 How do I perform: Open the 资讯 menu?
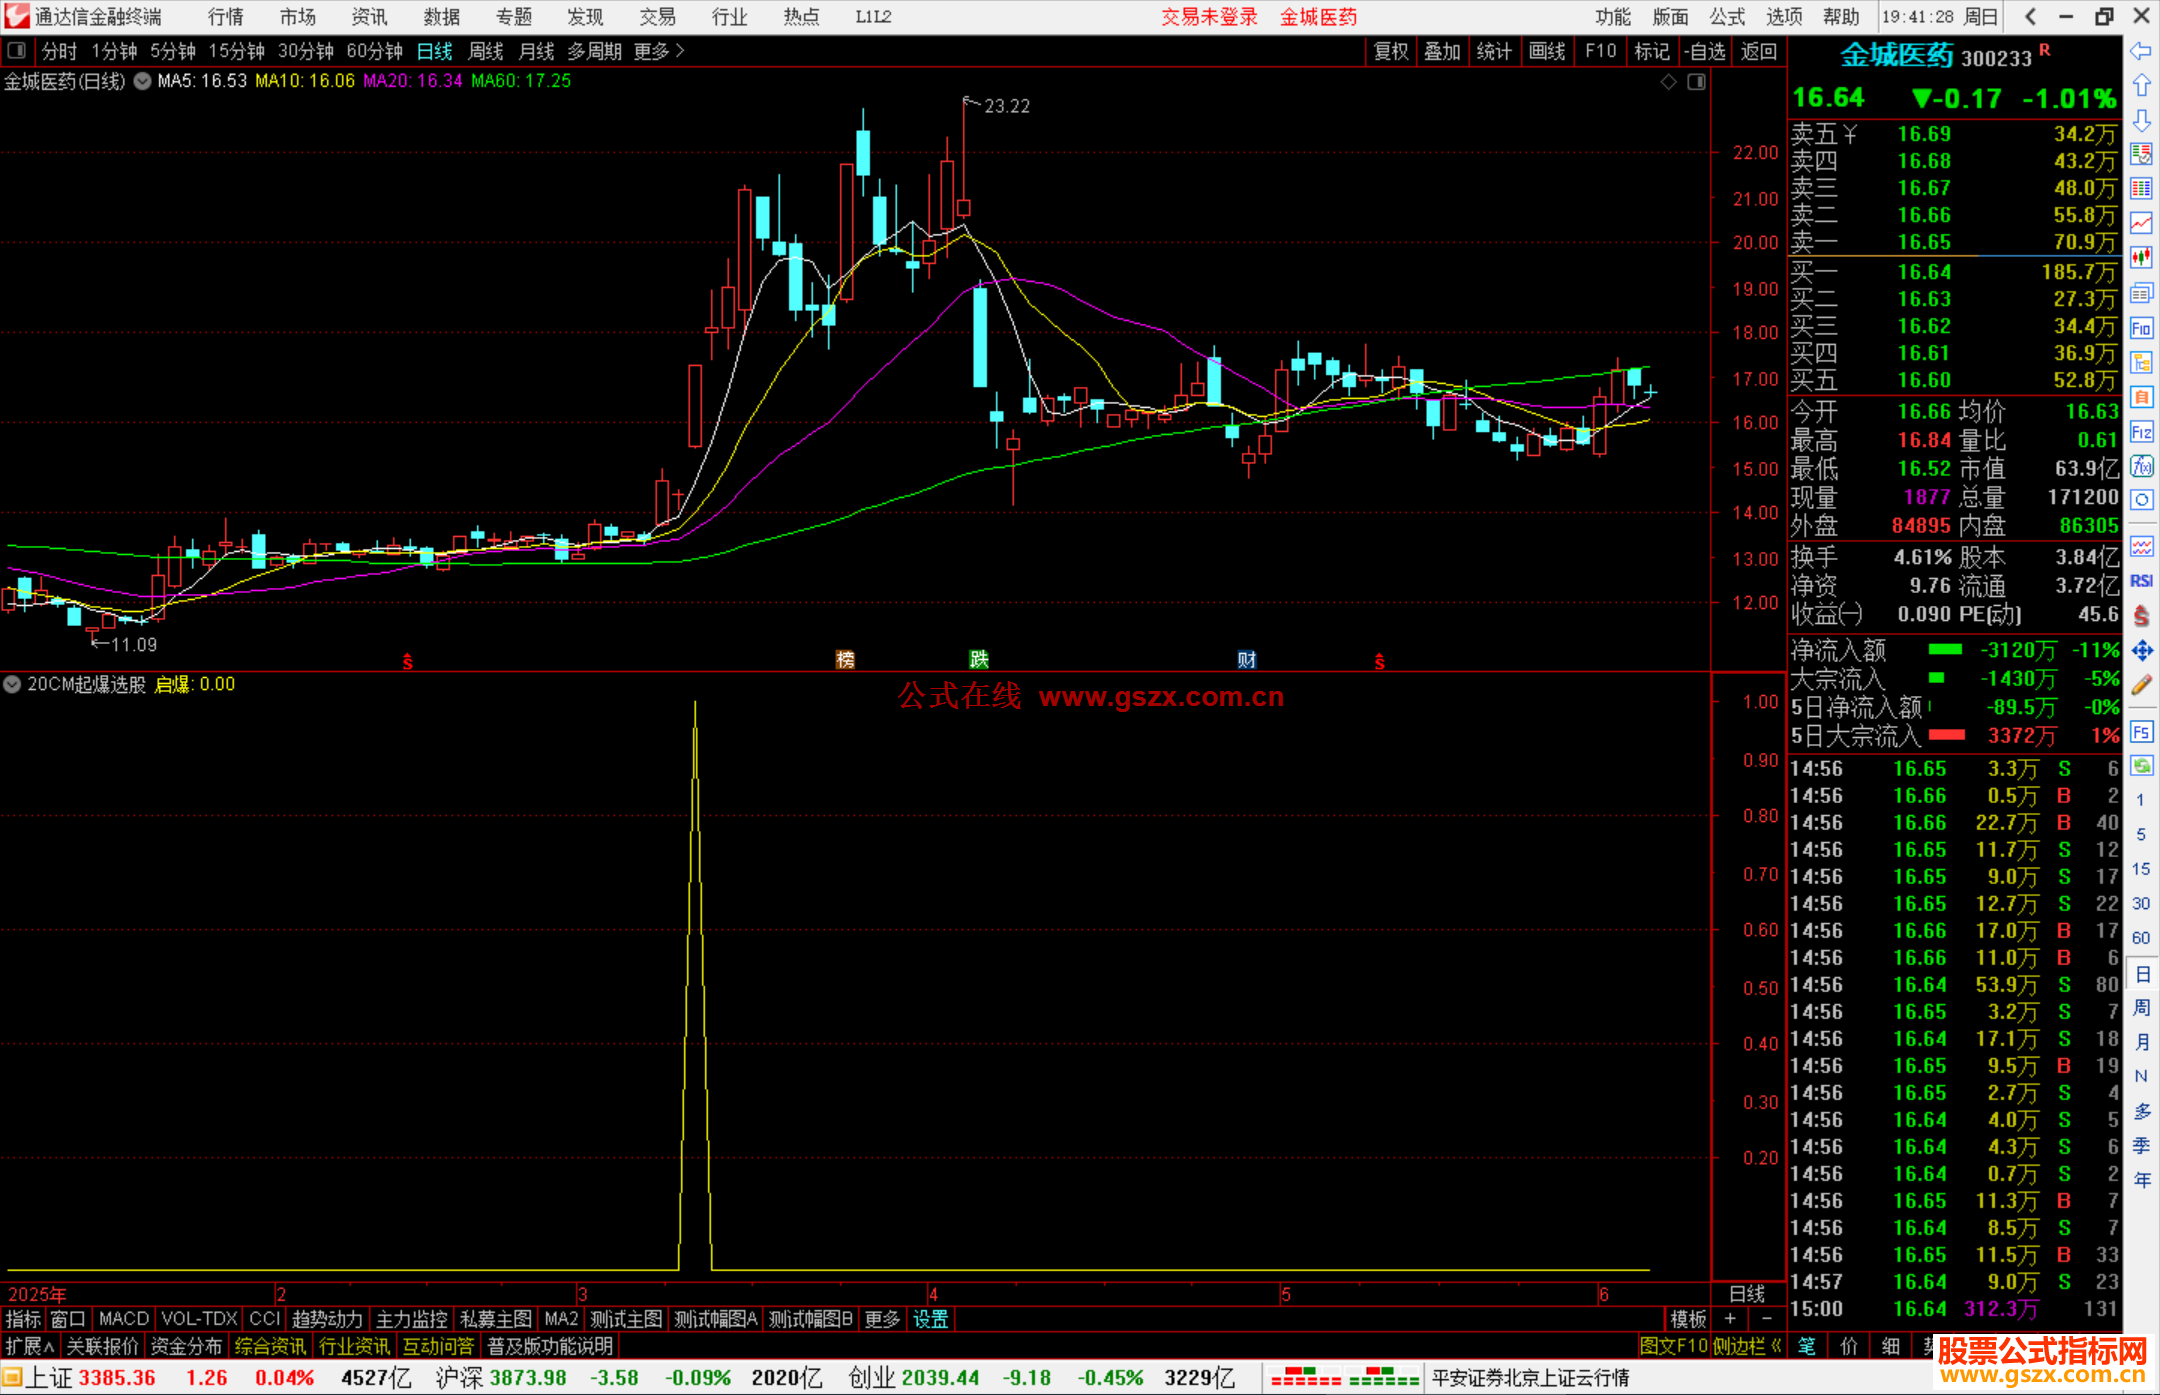click(x=369, y=17)
